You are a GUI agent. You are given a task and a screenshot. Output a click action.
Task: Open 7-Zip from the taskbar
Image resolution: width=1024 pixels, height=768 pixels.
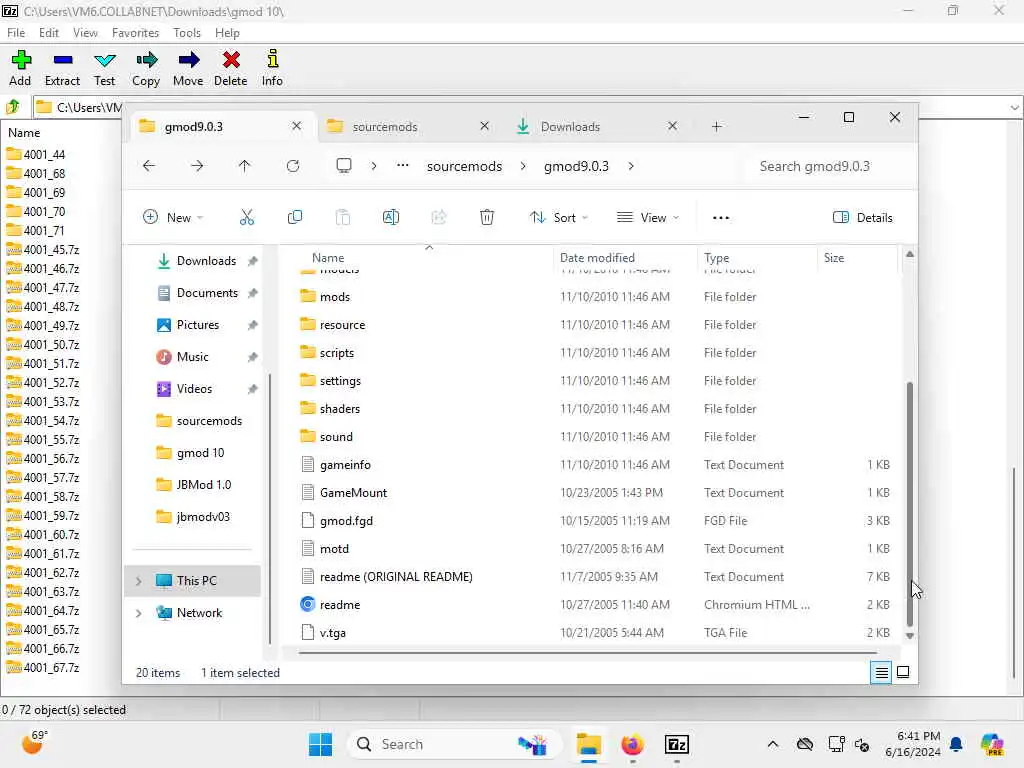677,744
